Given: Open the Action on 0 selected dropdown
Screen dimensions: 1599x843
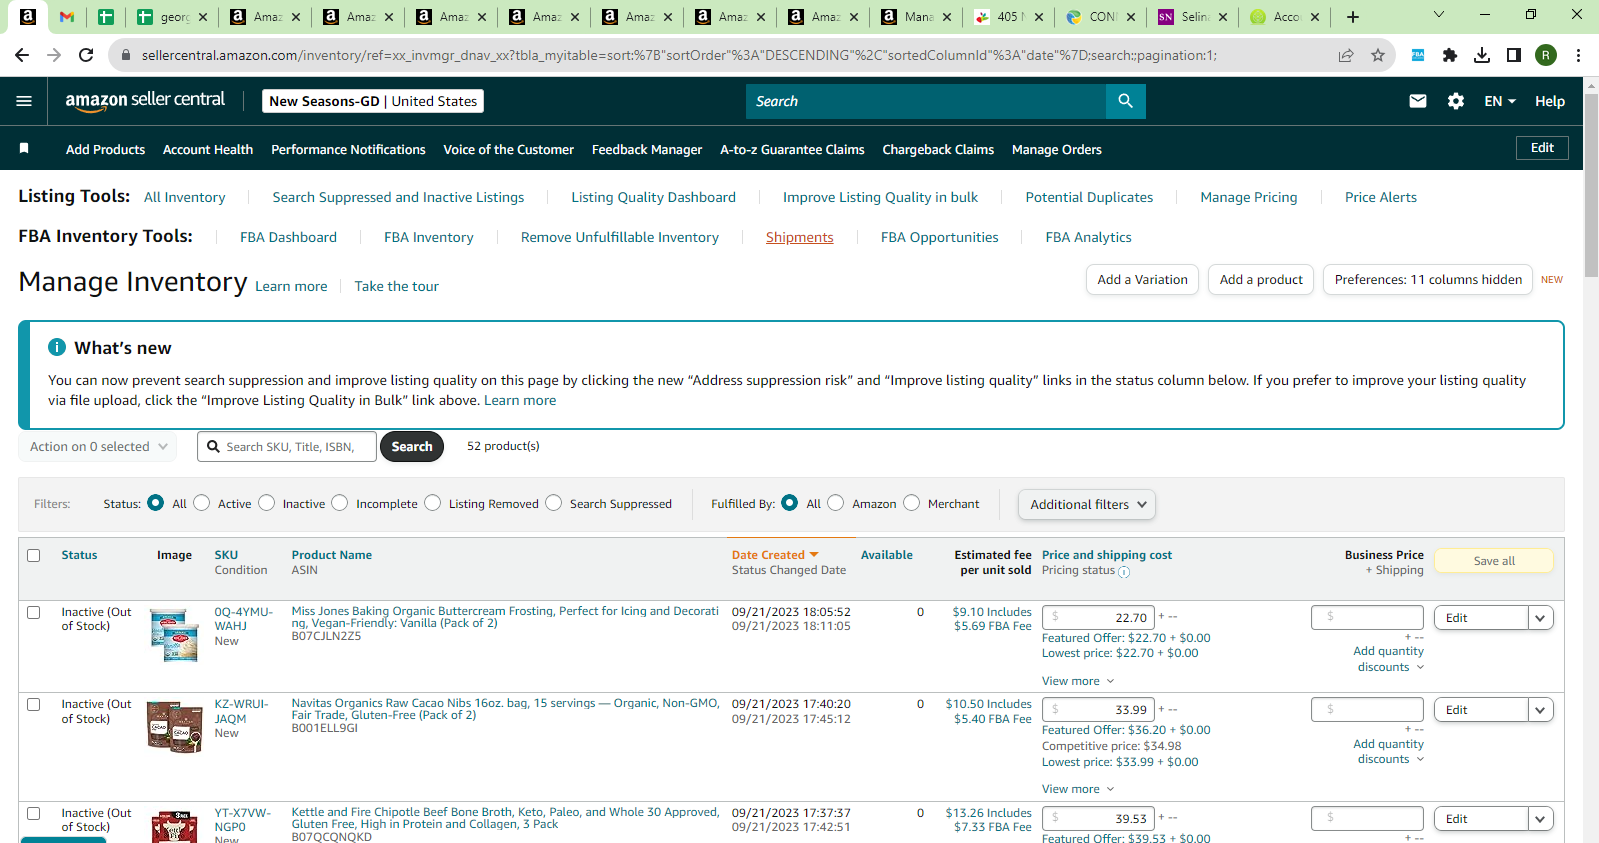Looking at the screenshot, I should (x=98, y=447).
